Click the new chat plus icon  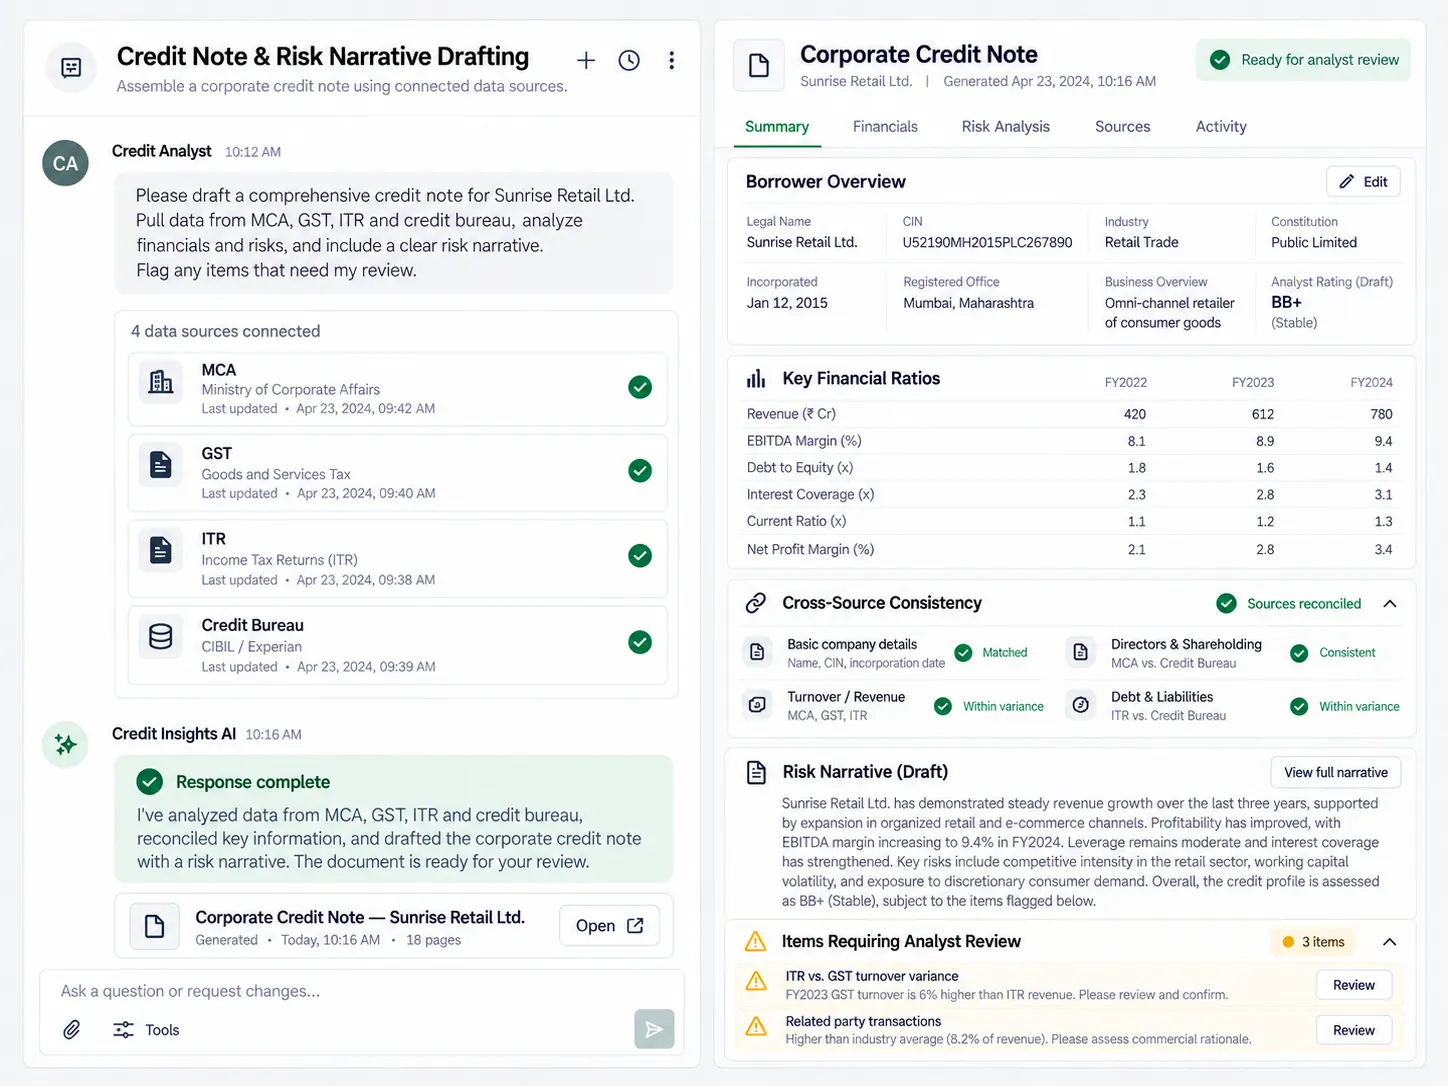coord(586,61)
